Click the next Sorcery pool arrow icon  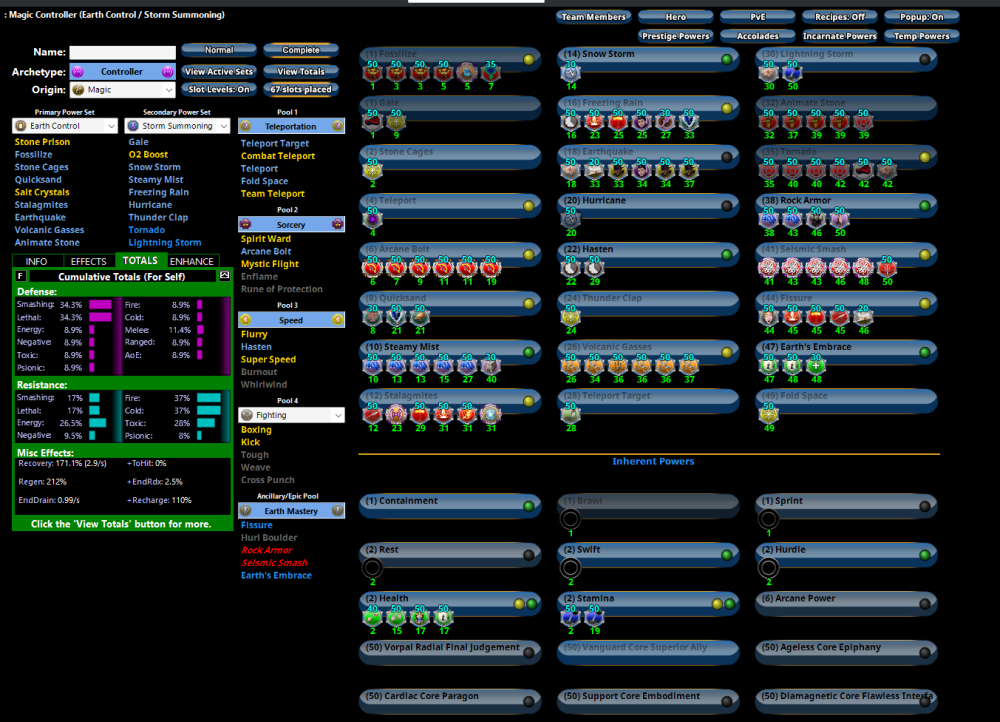click(x=337, y=225)
